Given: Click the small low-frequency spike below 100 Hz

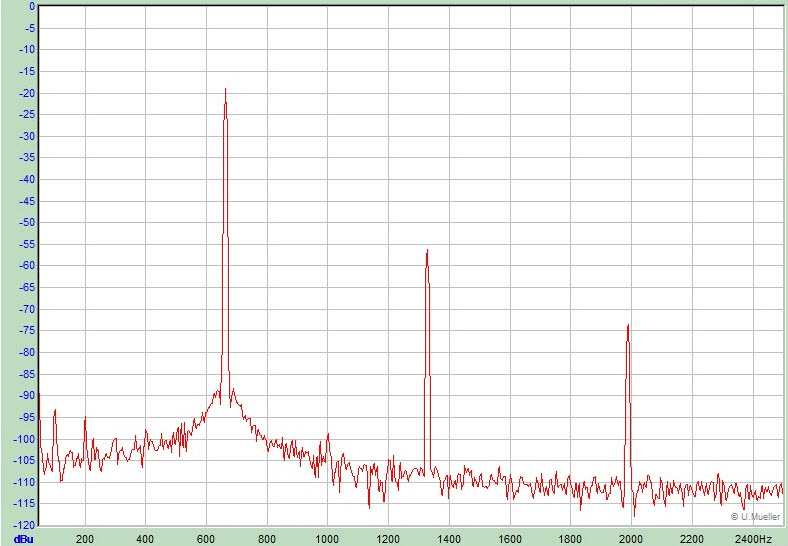Looking at the screenshot, I should [55, 411].
